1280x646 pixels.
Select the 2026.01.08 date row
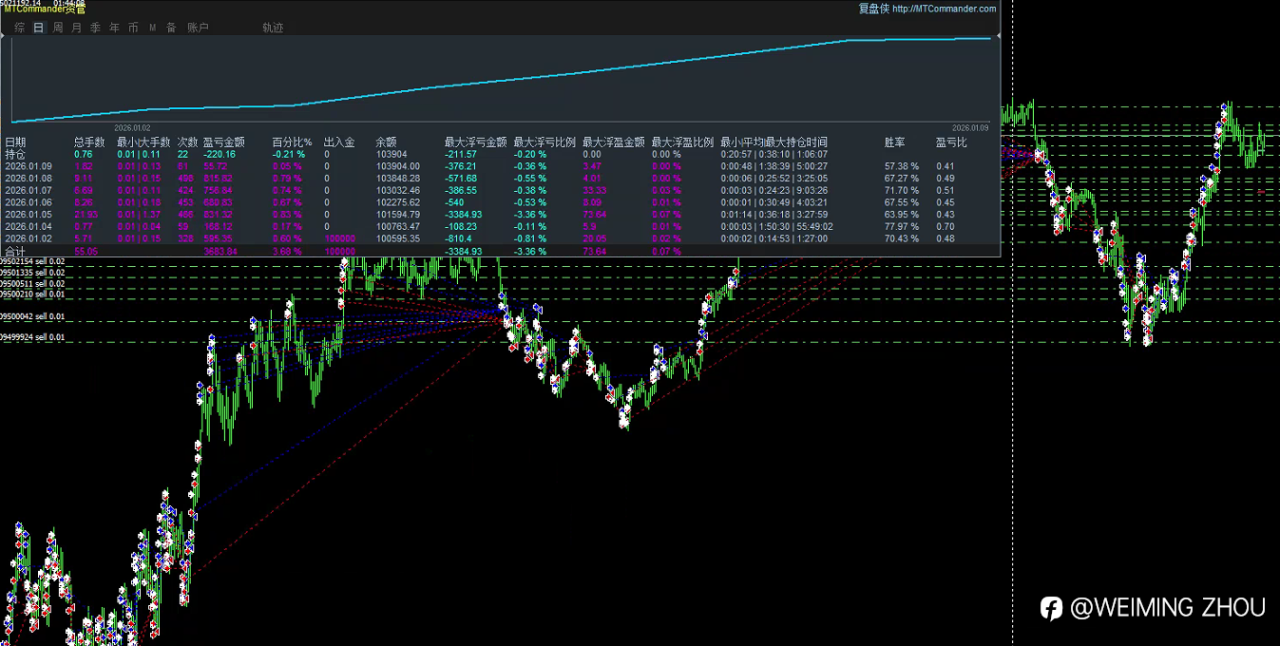click(28, 179)
